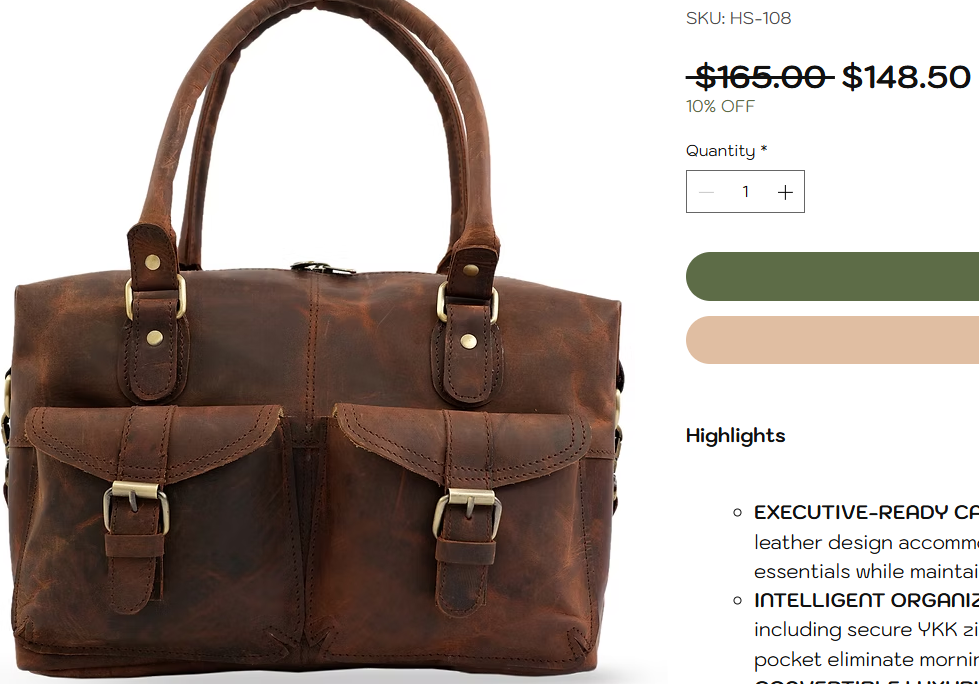Click the INTELLIGENT ORGANIZ bullet heading
The image size is (979, 684).
click(866, 600)
